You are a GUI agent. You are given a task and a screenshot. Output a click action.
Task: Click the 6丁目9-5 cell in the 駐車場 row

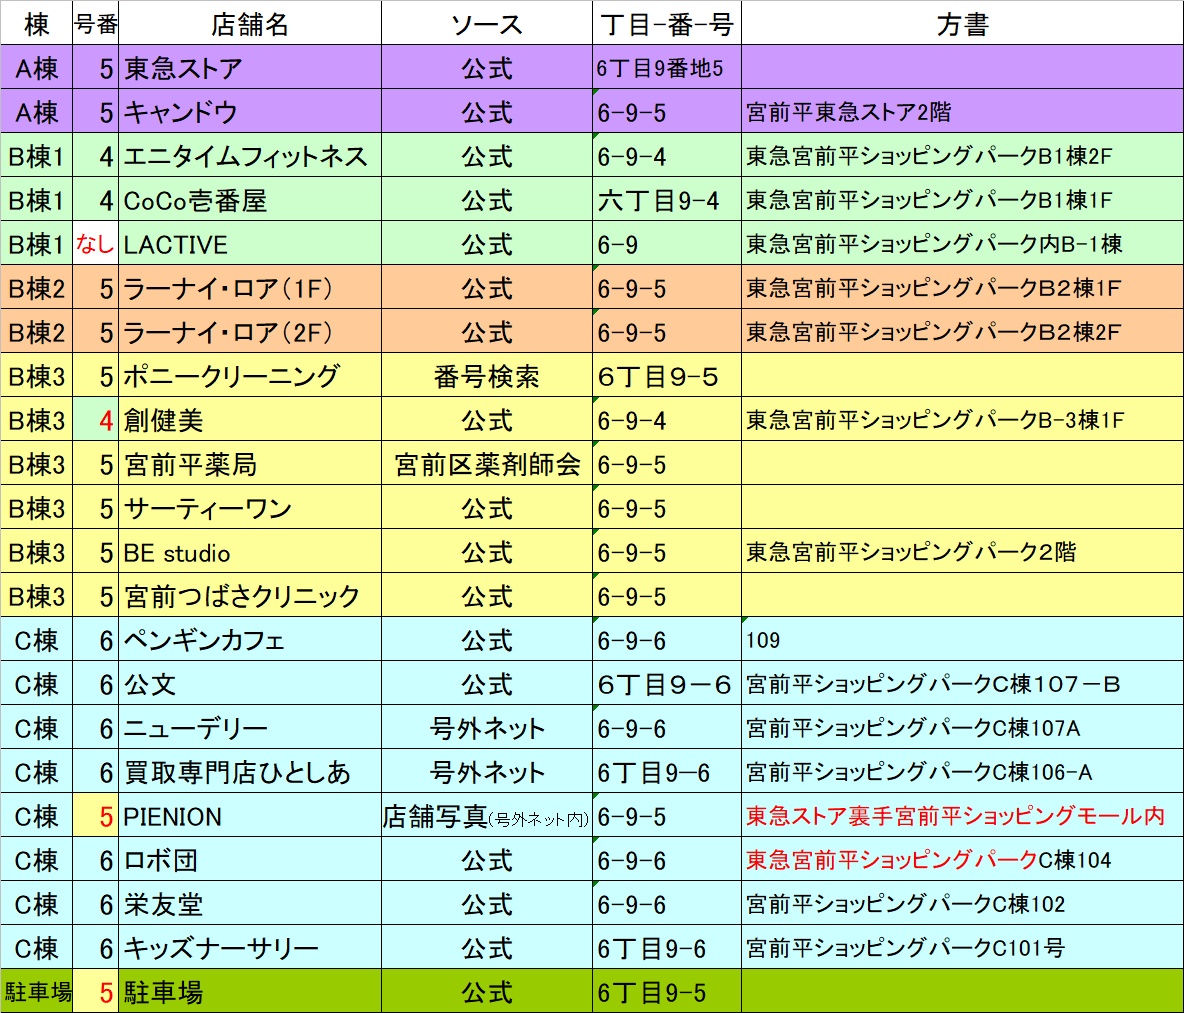668,990
